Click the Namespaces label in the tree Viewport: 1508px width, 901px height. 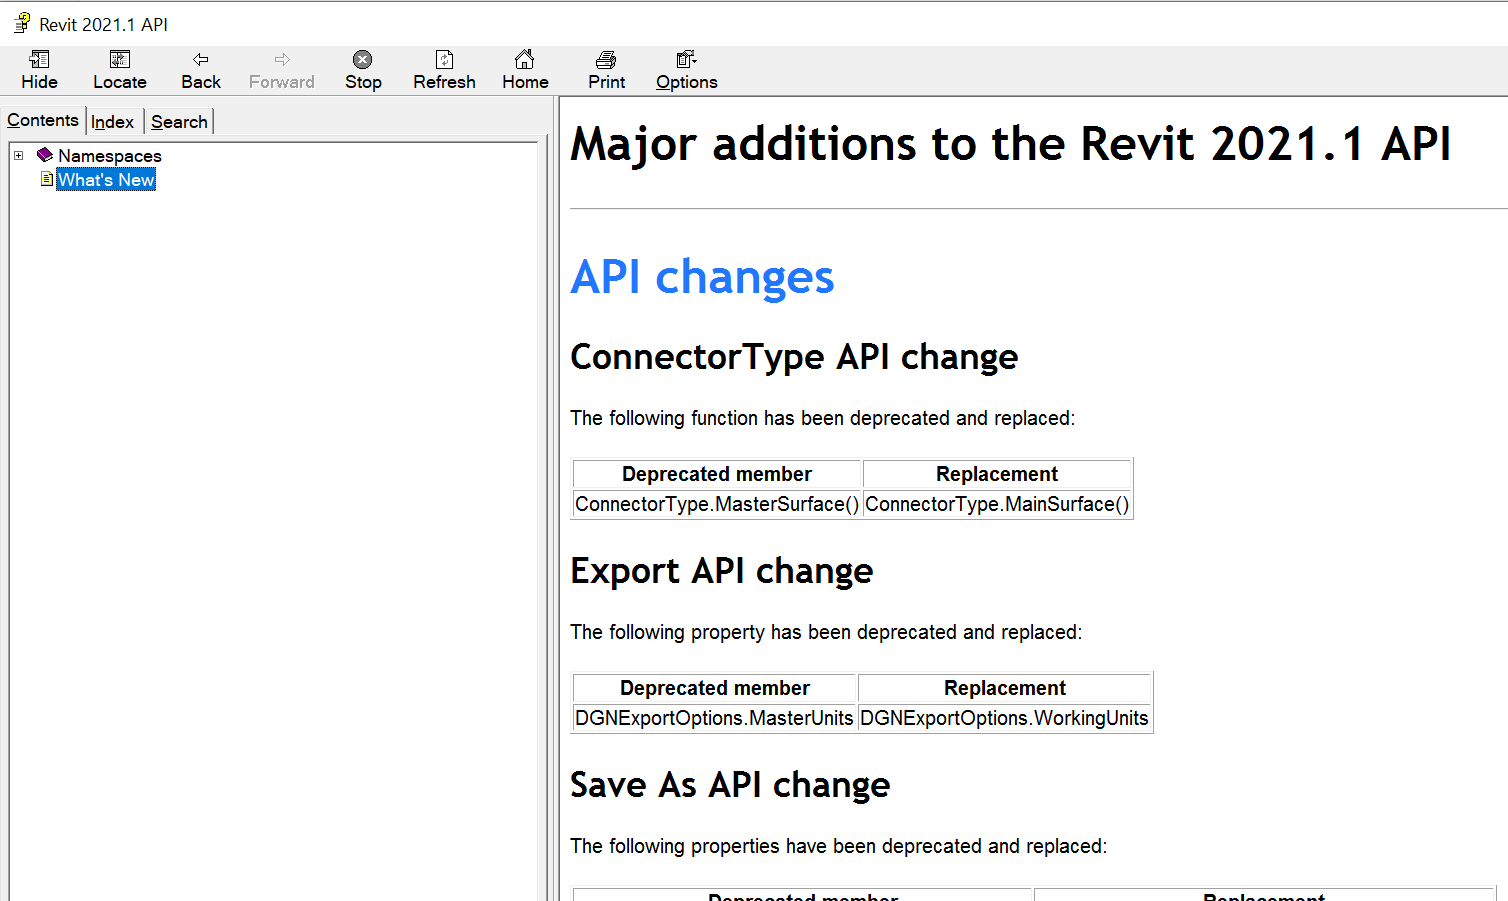(x=109, y=155)
